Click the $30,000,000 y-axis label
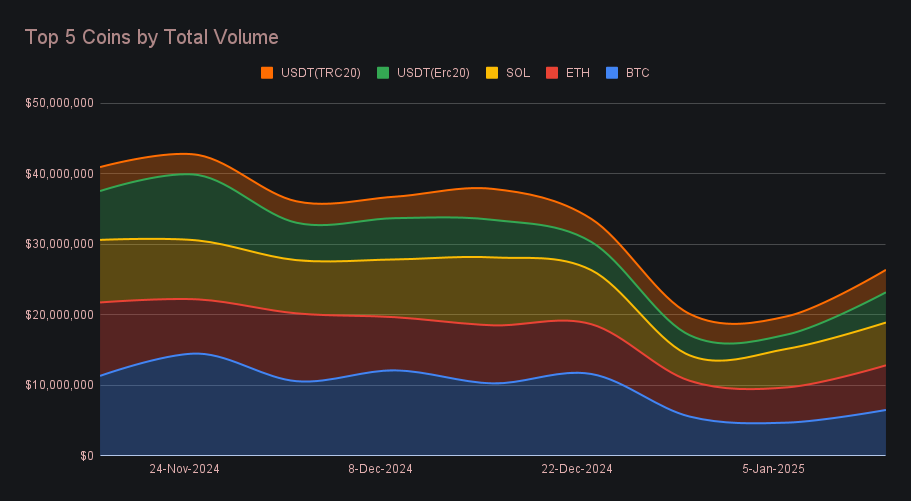The image size is (911, 501). (x=61, y=244)
